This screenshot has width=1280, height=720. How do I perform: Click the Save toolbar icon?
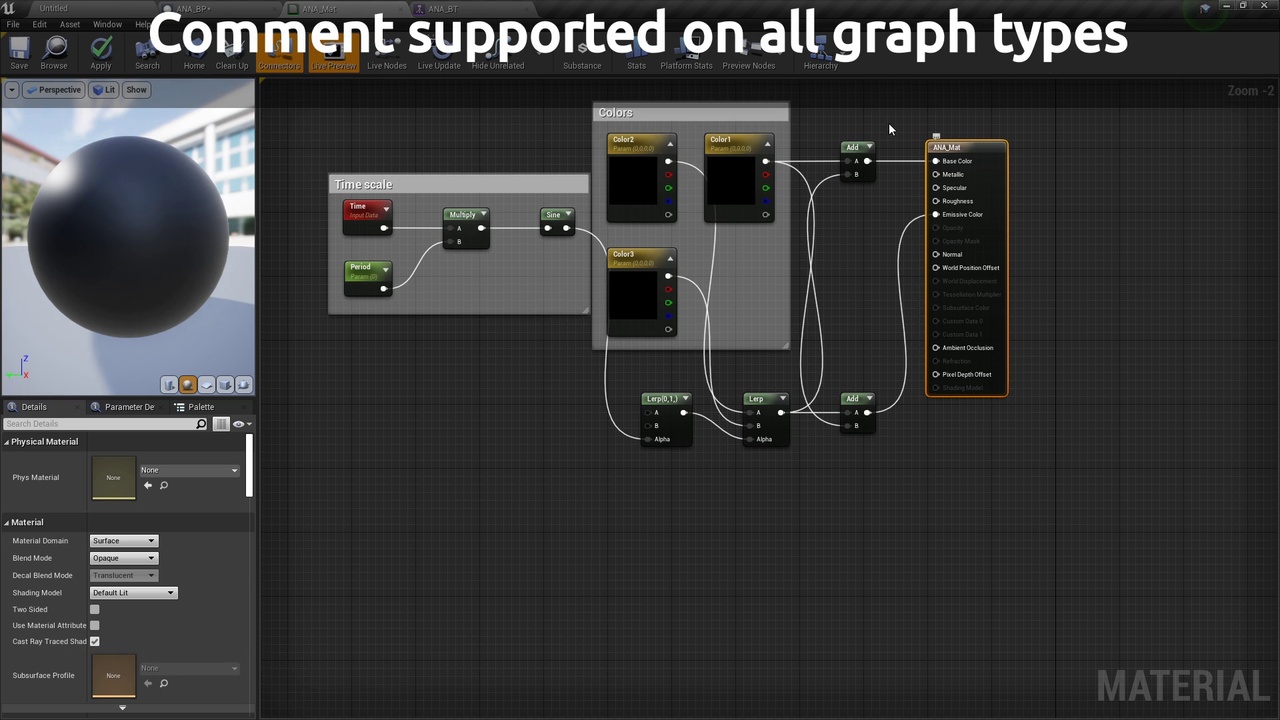click(x=19, y=51)
